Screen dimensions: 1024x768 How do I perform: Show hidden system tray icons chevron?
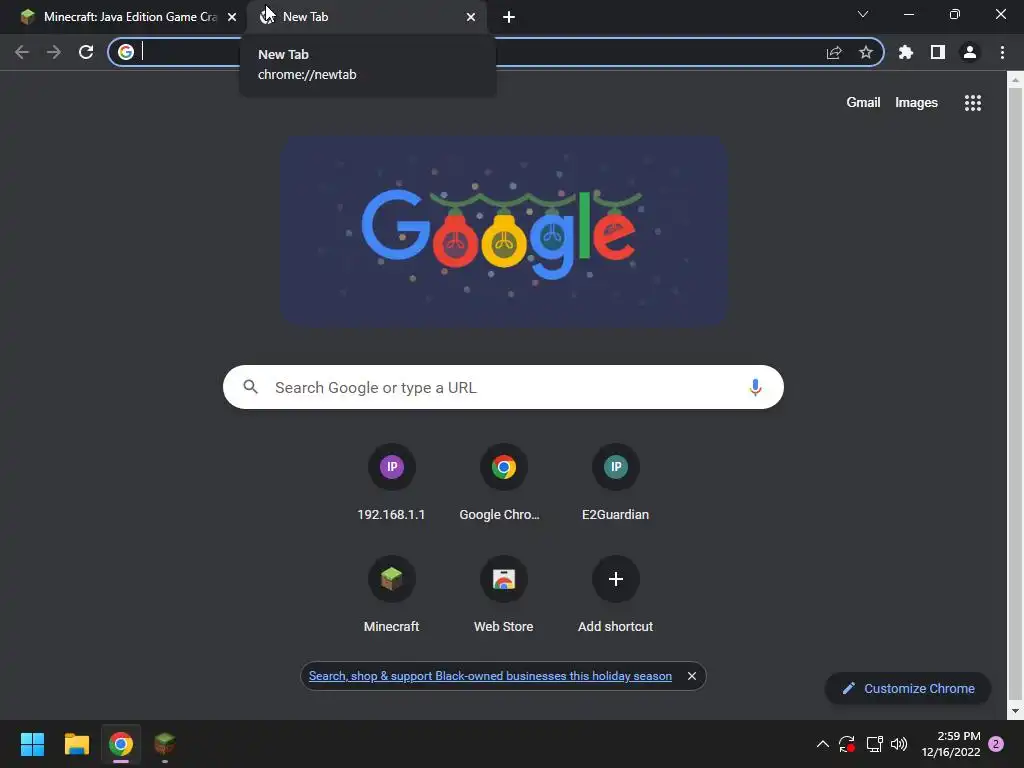coord(823,744)
